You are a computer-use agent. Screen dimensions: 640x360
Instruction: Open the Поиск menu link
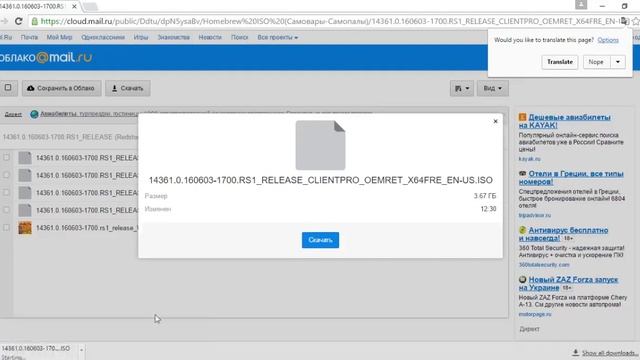coord(240,37)
